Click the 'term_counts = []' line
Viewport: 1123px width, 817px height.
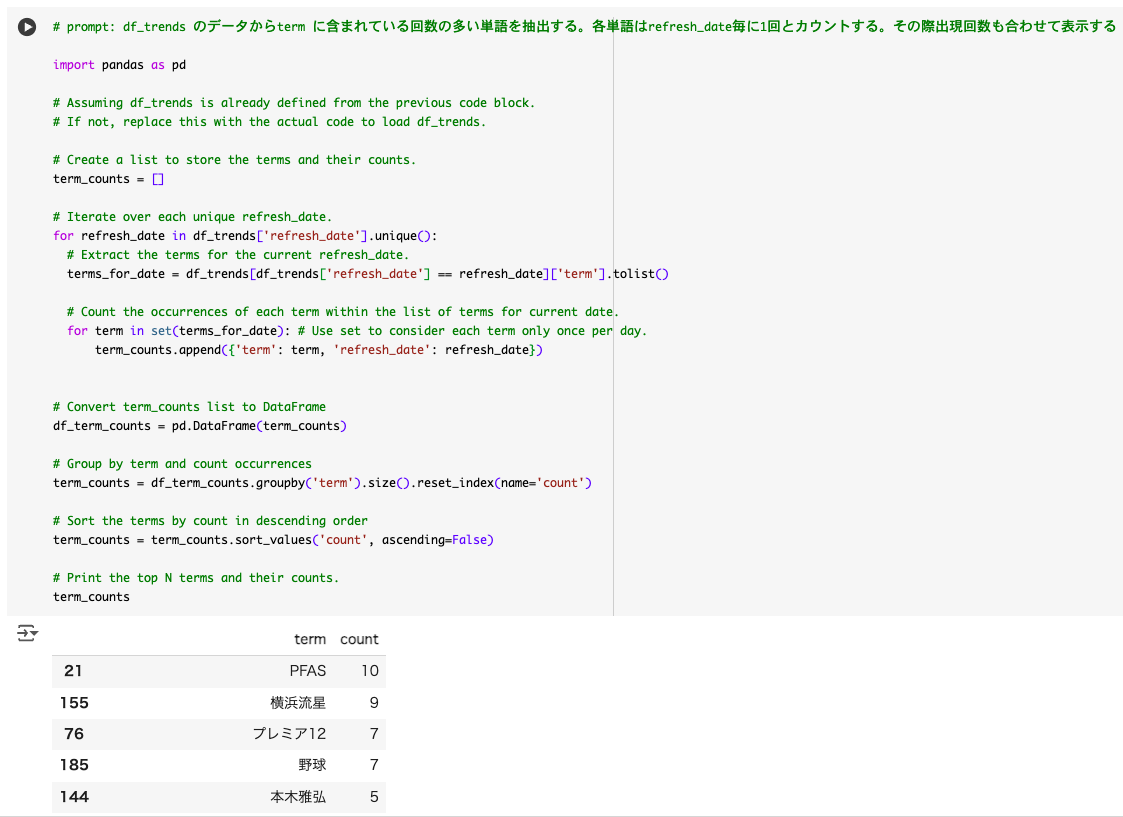[x=108, y=179]
